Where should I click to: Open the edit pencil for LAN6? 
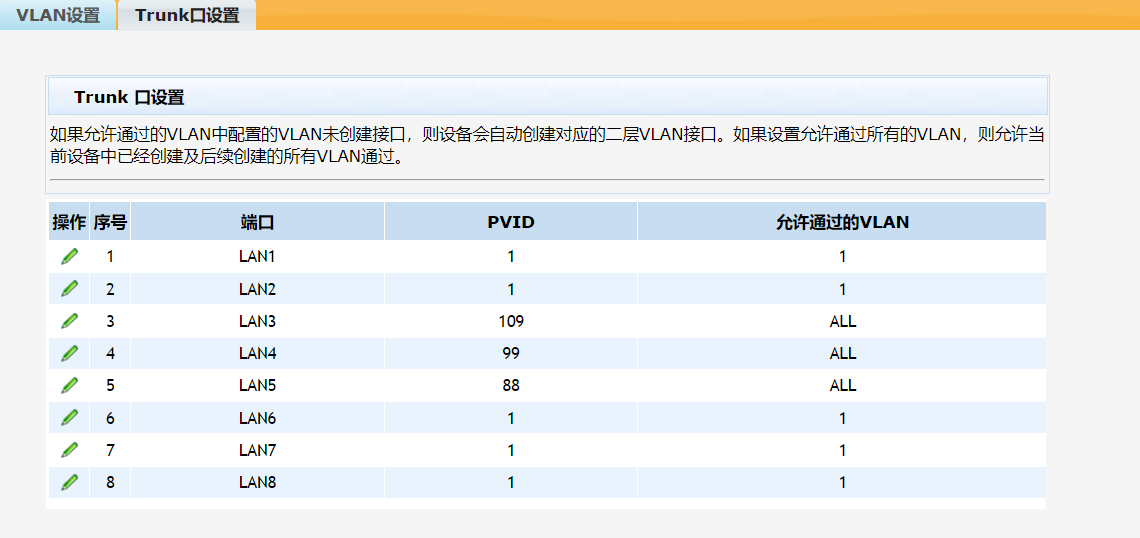[x=69, y=417]
